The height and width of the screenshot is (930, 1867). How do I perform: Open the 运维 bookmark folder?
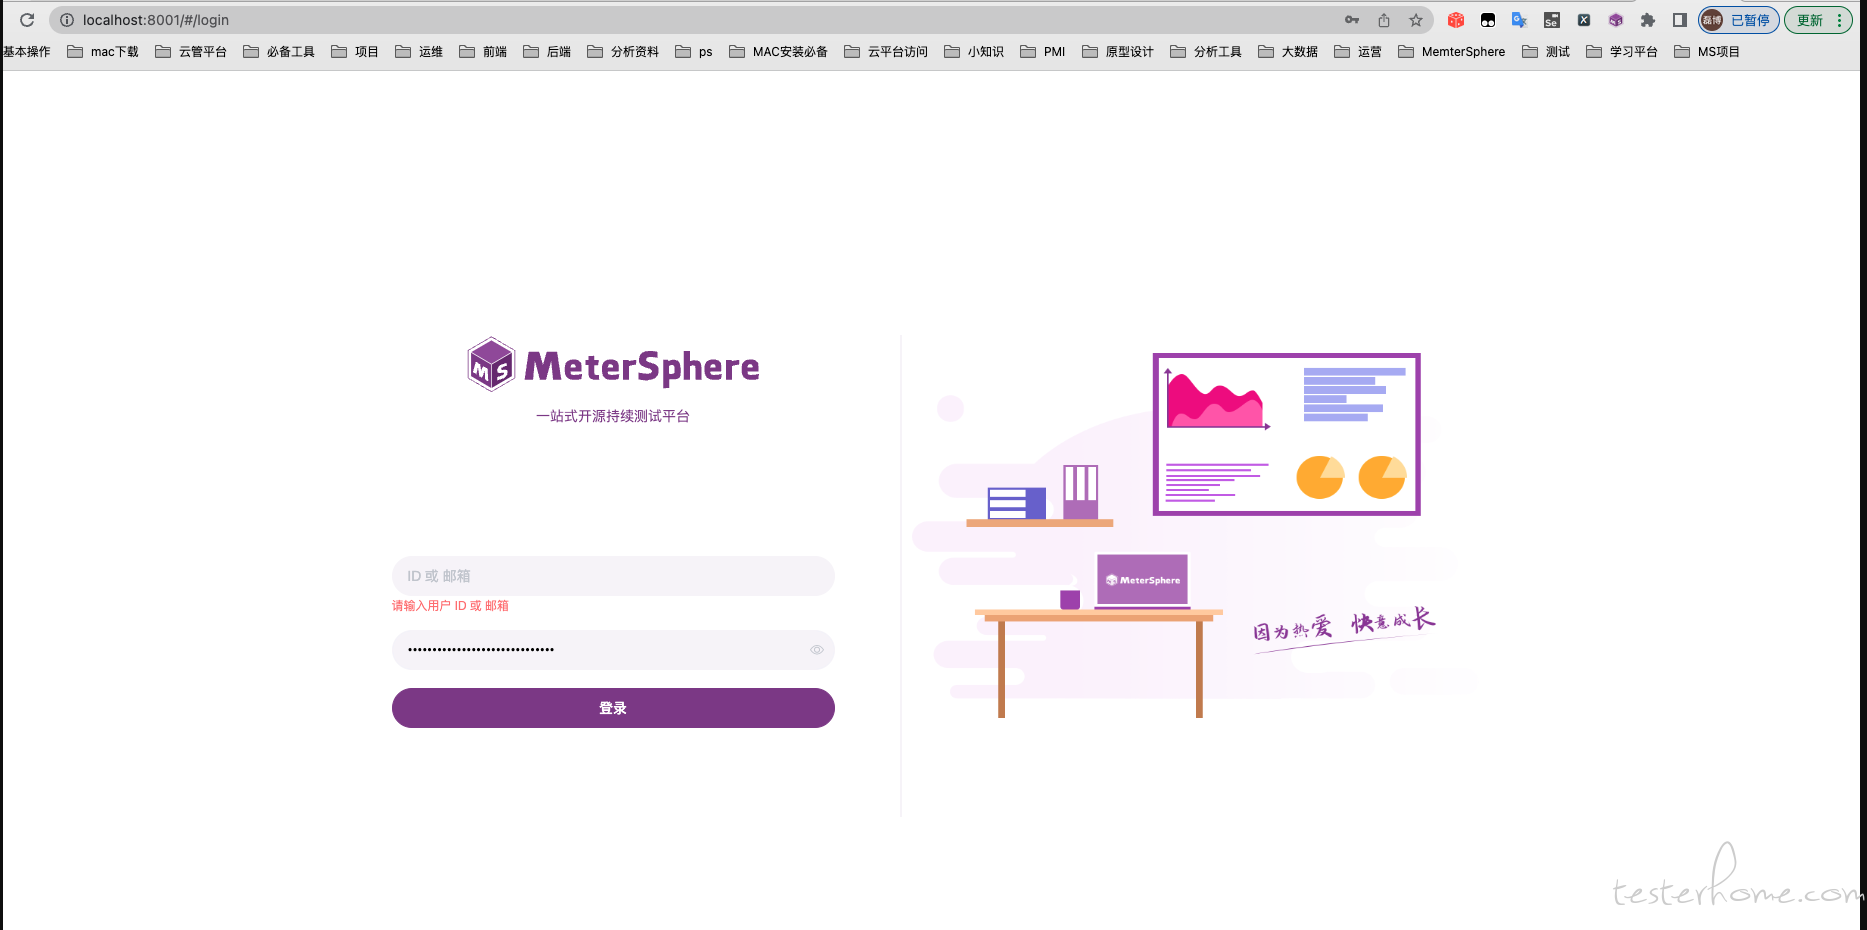419,52
